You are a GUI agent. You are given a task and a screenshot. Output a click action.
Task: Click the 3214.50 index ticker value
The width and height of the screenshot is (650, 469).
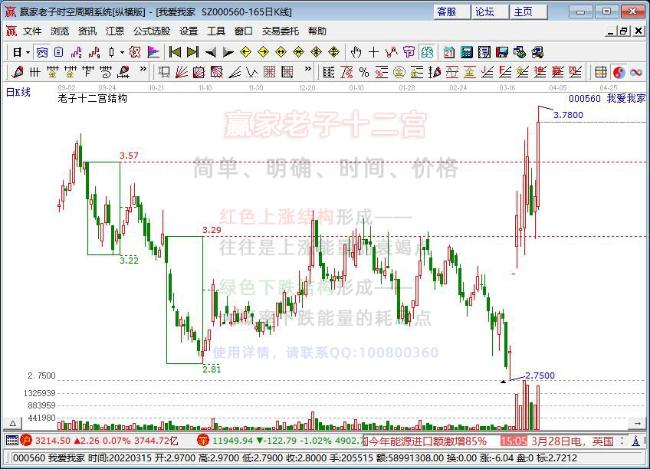53,441
